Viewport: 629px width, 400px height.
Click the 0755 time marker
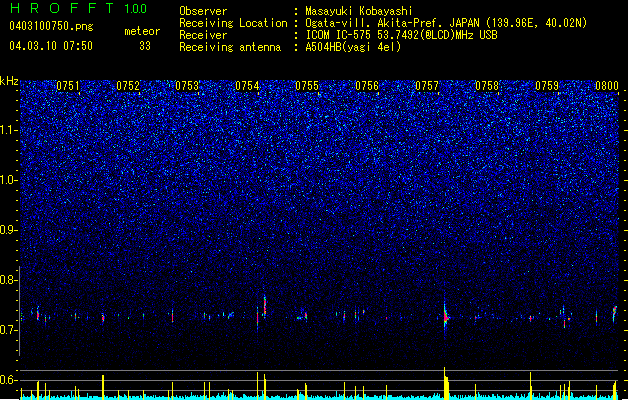pyautogui.click(x=307, y=86)
